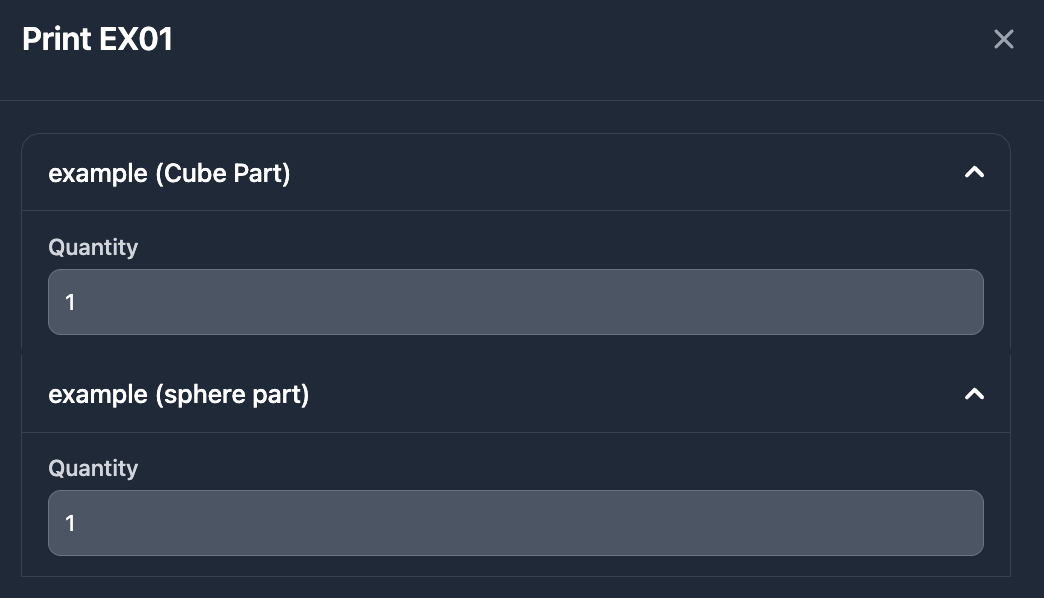The height and width of the screenshot is (598, 1044).
Task: Click the Quantity label under sphere part
Action: (x=93, y=468)
